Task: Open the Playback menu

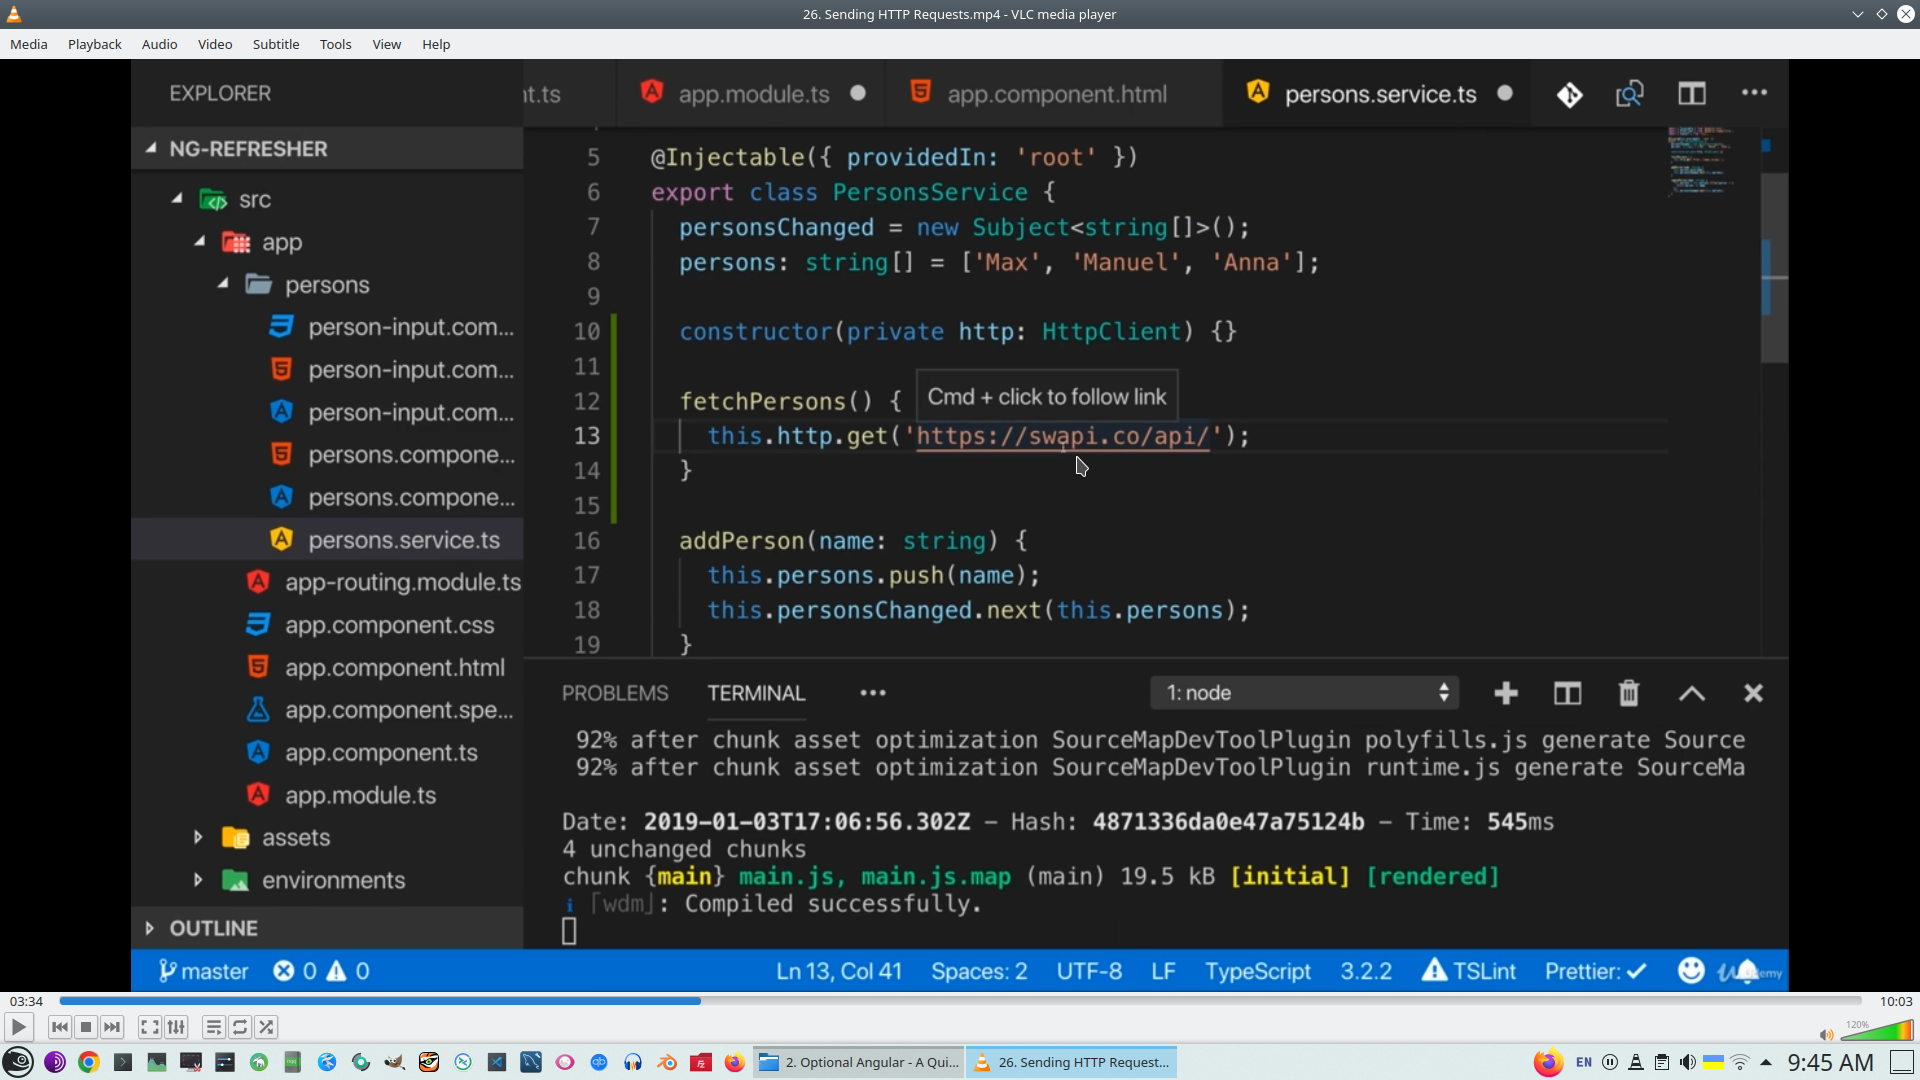Action: tap(94, 44)
